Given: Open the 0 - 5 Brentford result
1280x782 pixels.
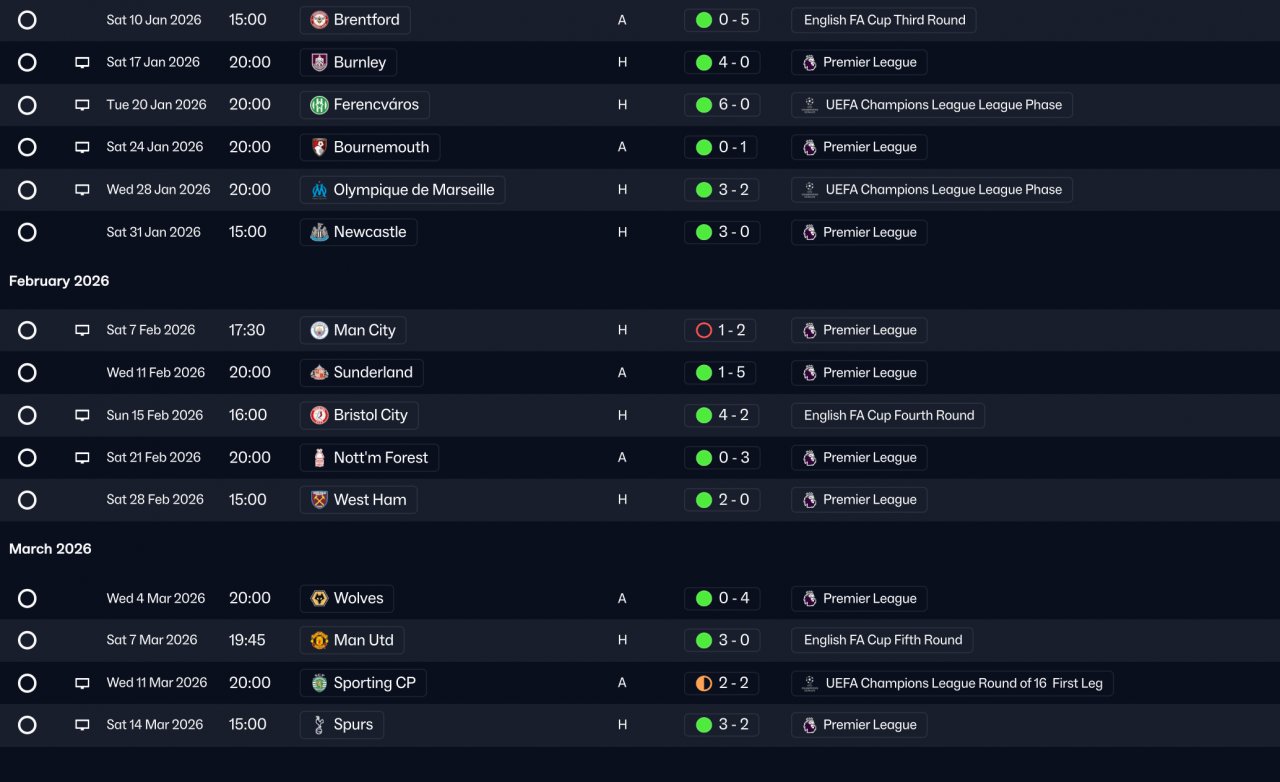Looking at the screenshot, I should coord(722,20).
